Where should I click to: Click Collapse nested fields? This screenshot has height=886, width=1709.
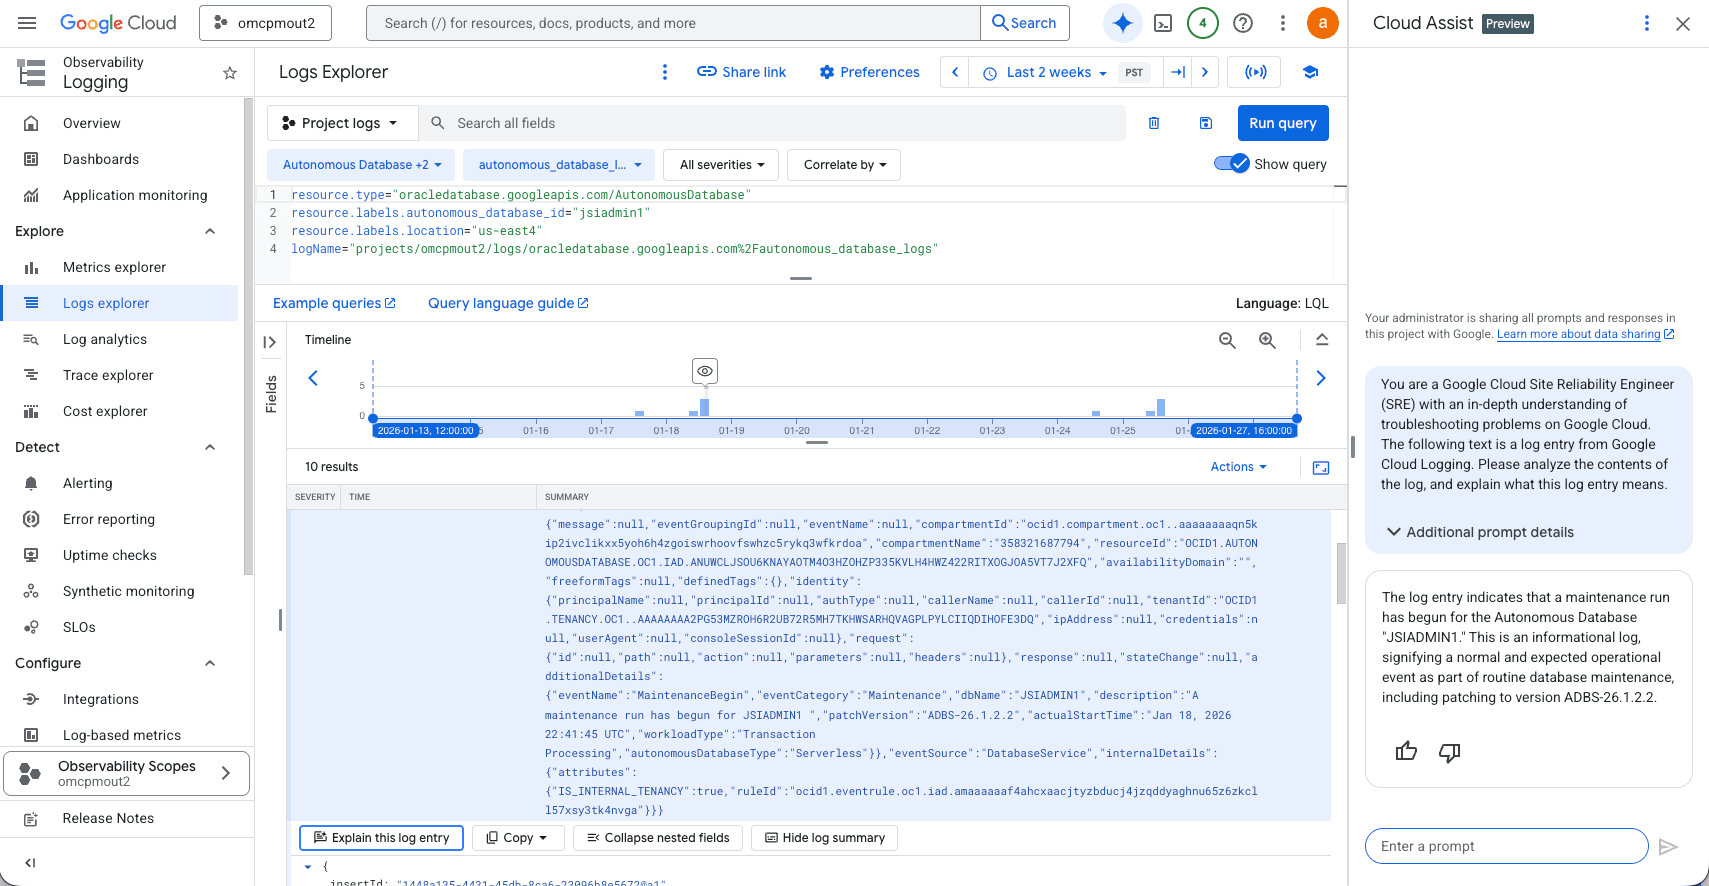pos(658,838)
